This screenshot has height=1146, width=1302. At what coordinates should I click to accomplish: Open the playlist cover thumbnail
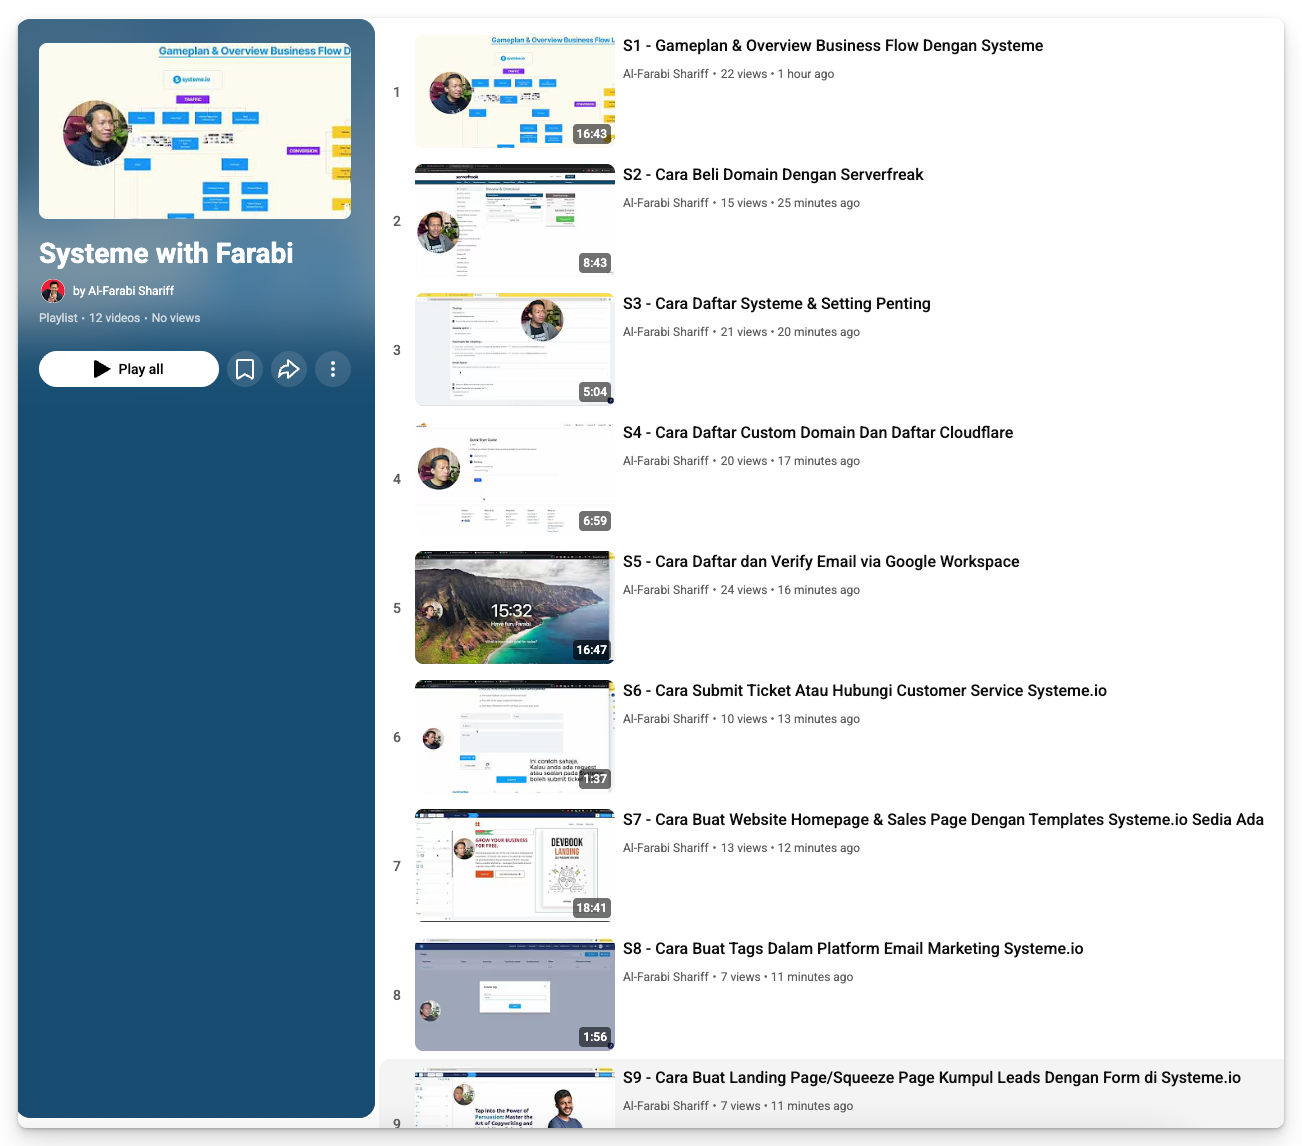point(195,131)
